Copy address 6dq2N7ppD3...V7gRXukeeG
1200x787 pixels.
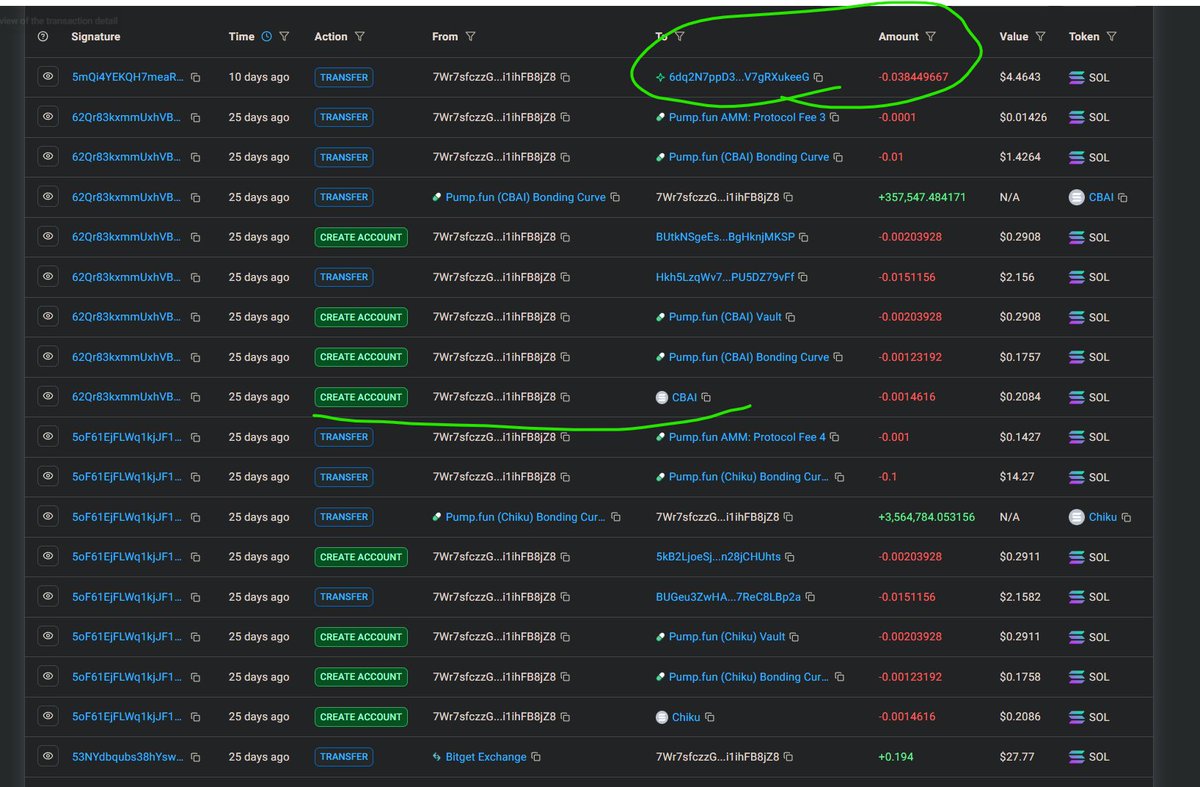coord(819,77)
